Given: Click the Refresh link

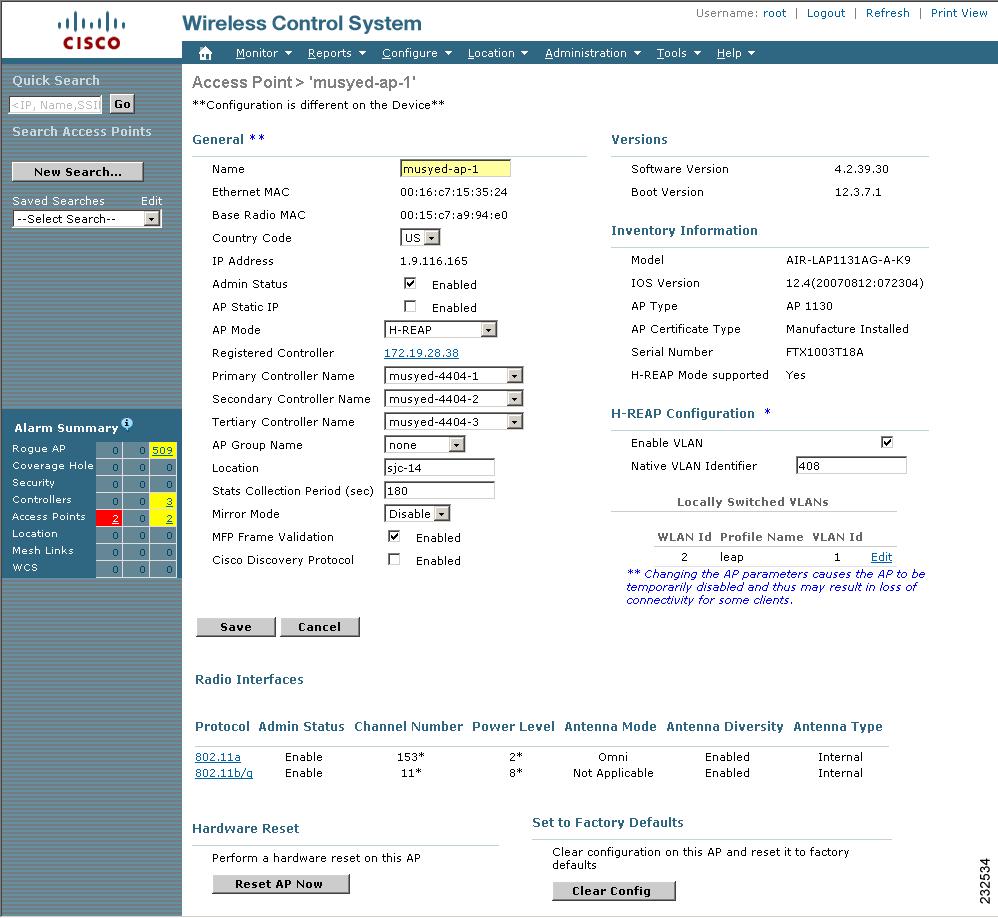Looking at the screenshot, I should [887, 13].
